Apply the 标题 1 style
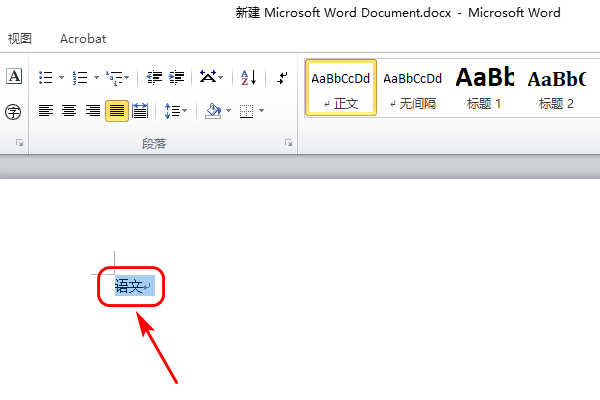The image size is (600, 400). (x=484, y=88)
